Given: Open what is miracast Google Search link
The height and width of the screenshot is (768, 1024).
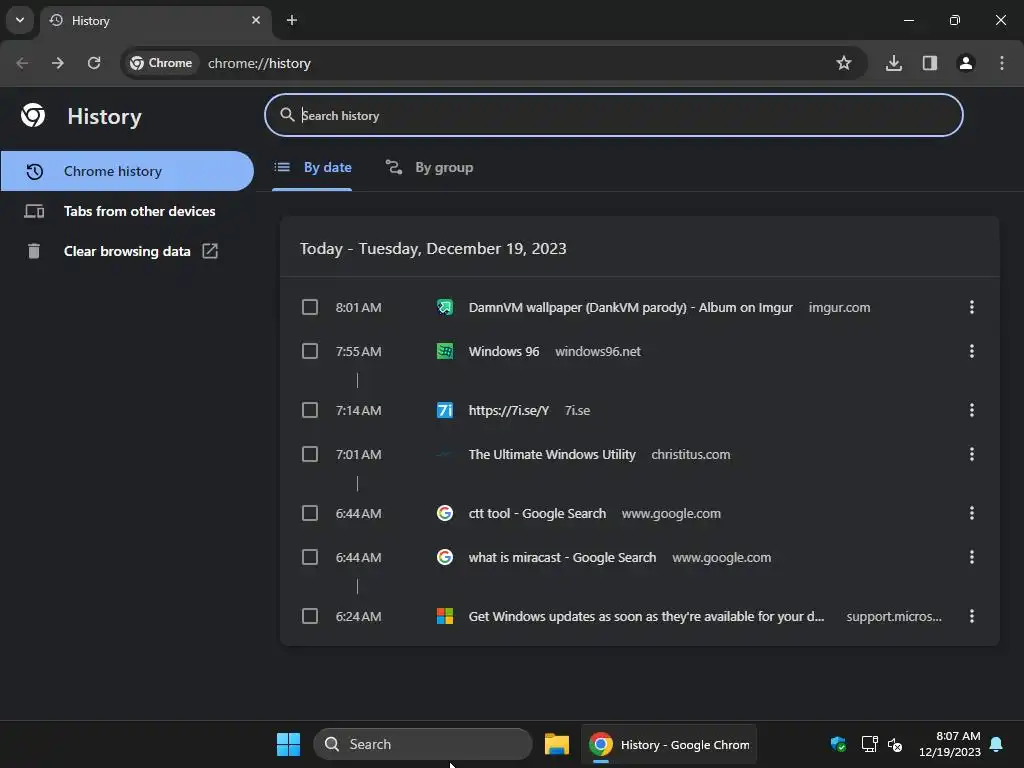Looking at the screenshot, I should pyautogui.click(x=562, y=558).
